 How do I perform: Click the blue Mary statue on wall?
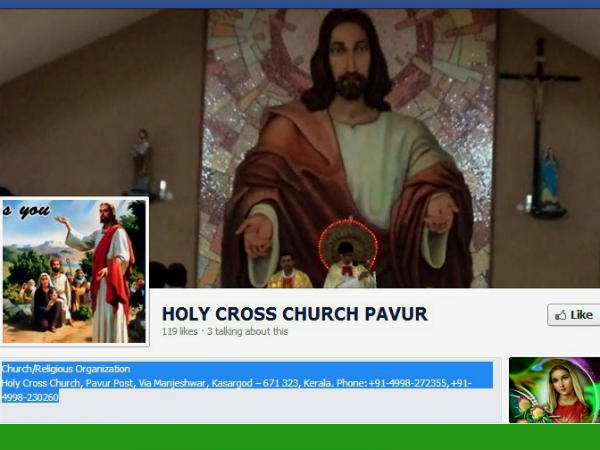coord(549,180)
